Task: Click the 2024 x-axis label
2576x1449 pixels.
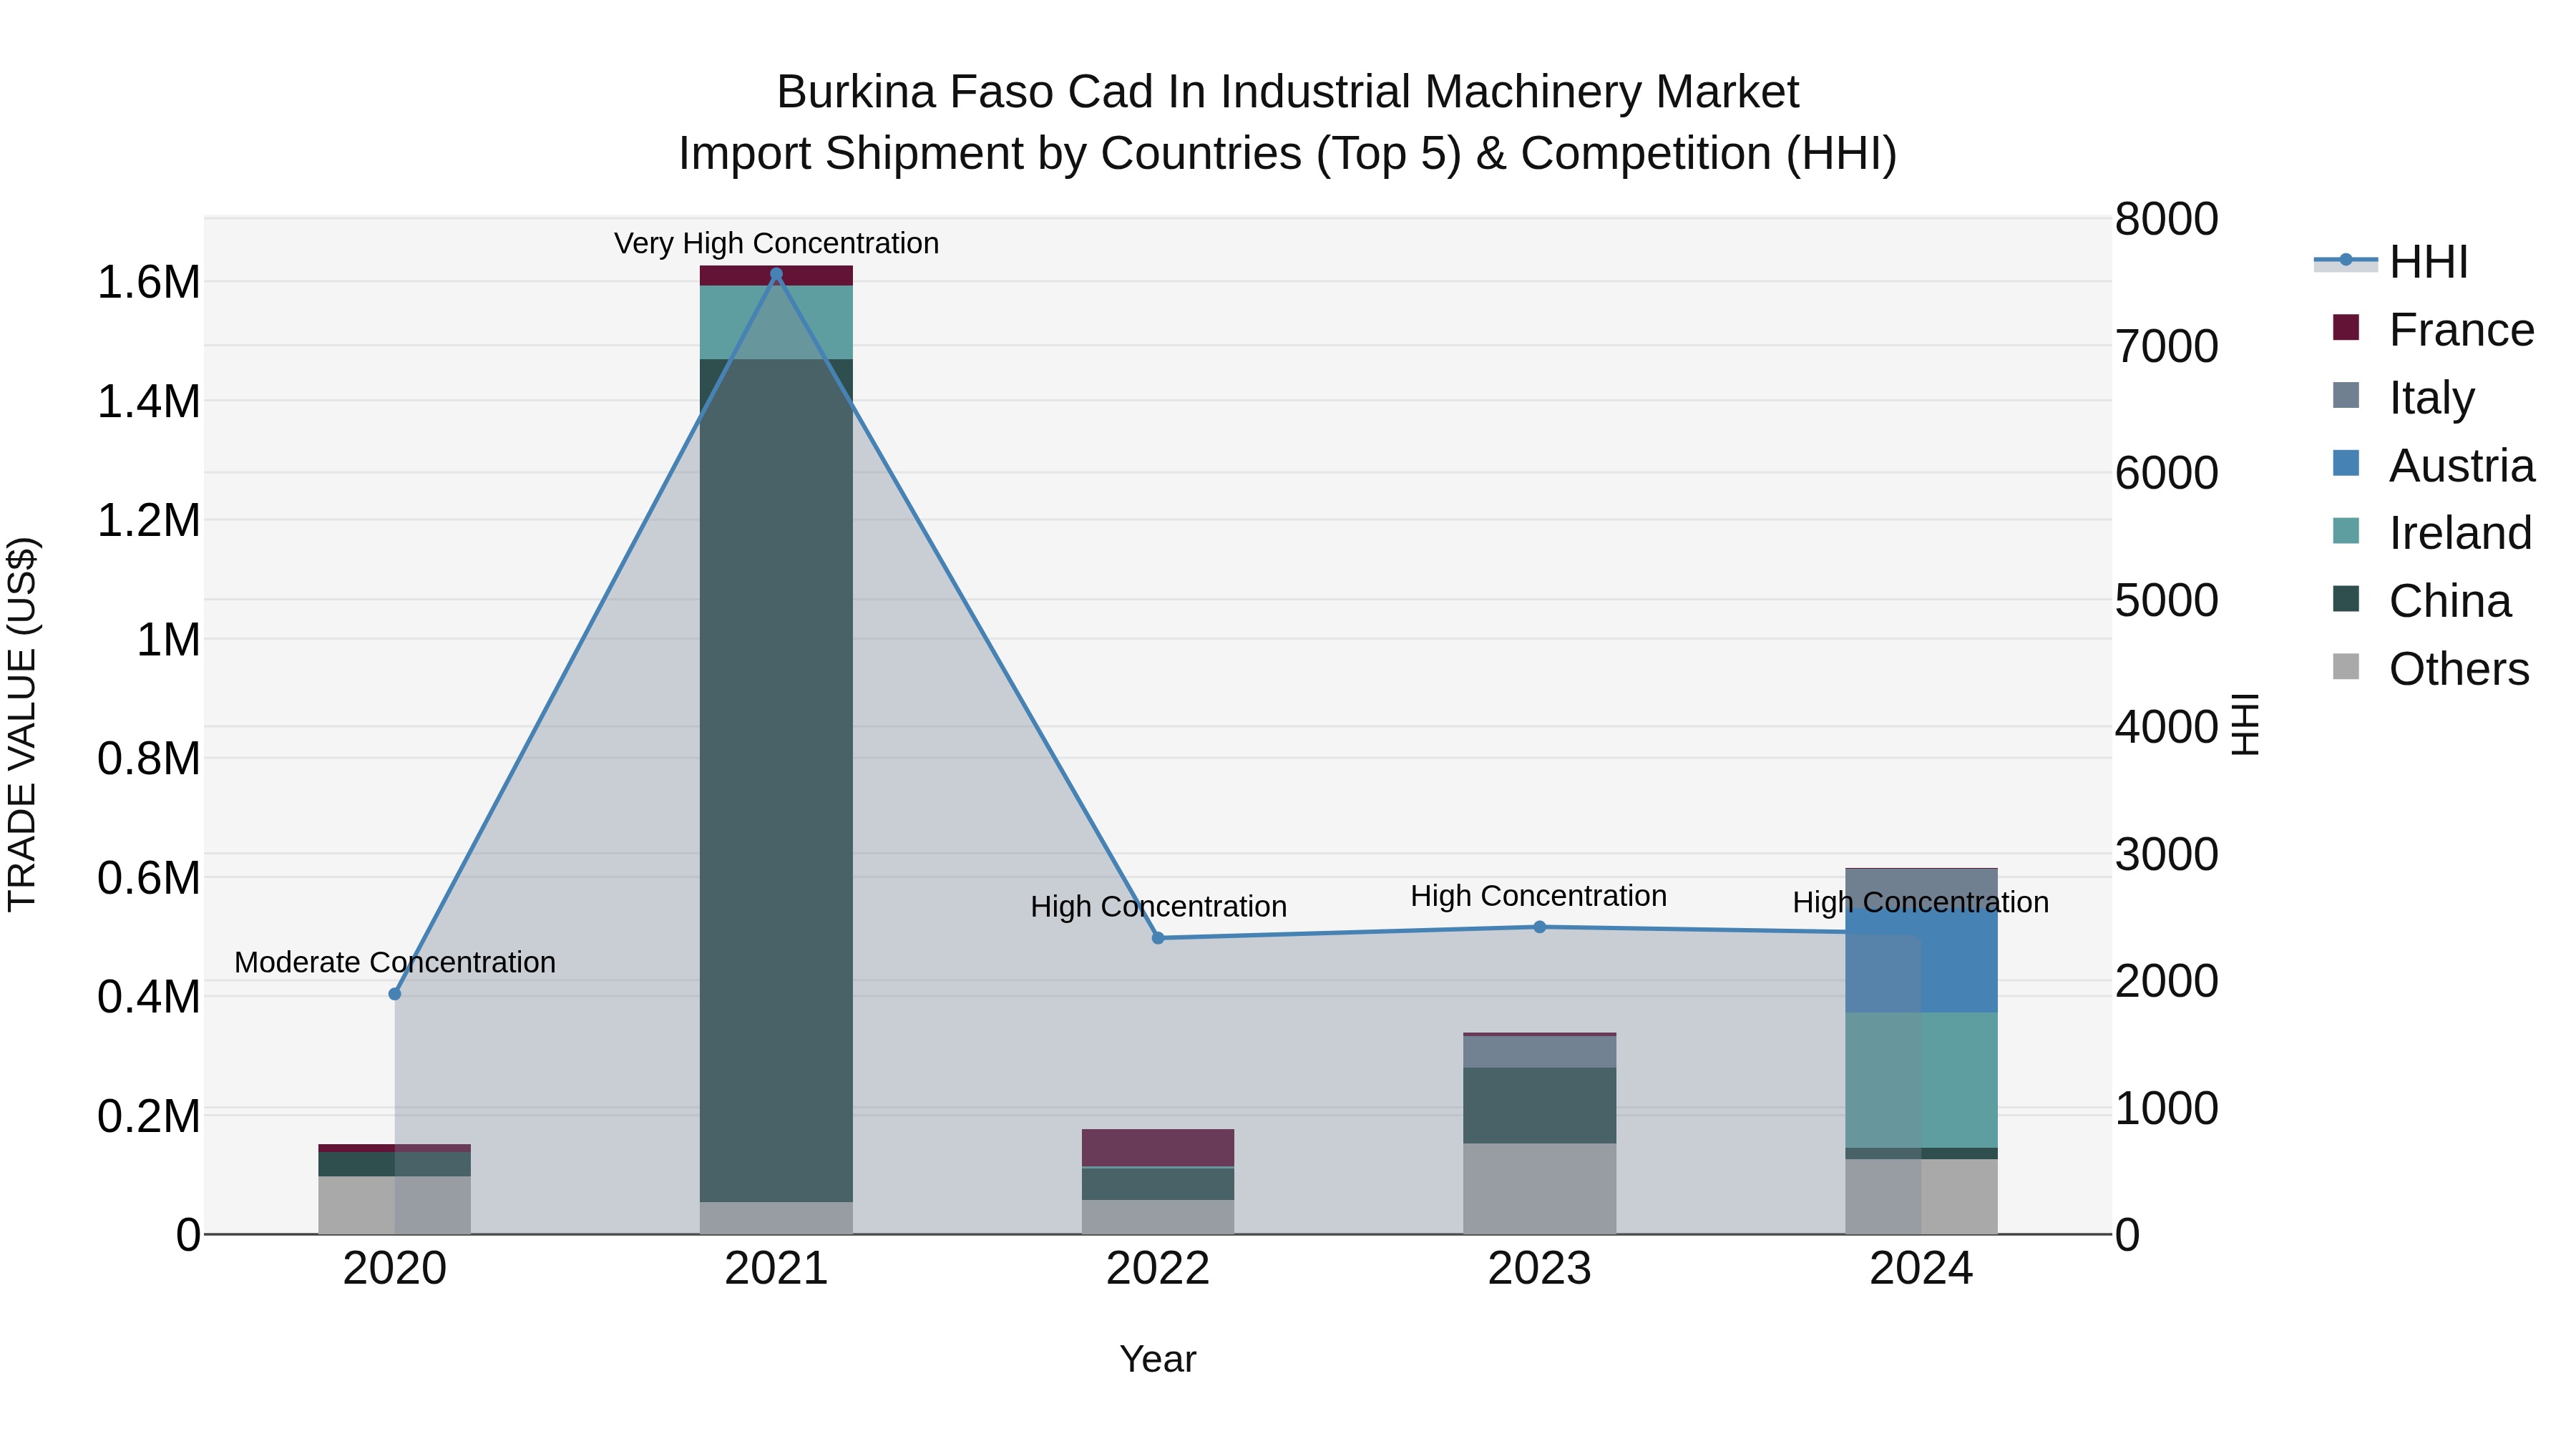Action: click(1921, 1269)
